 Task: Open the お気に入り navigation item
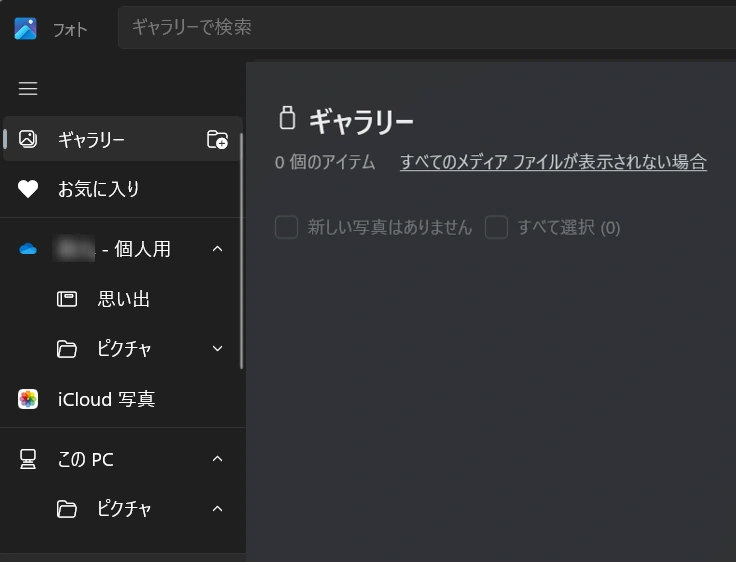(98, 189)
